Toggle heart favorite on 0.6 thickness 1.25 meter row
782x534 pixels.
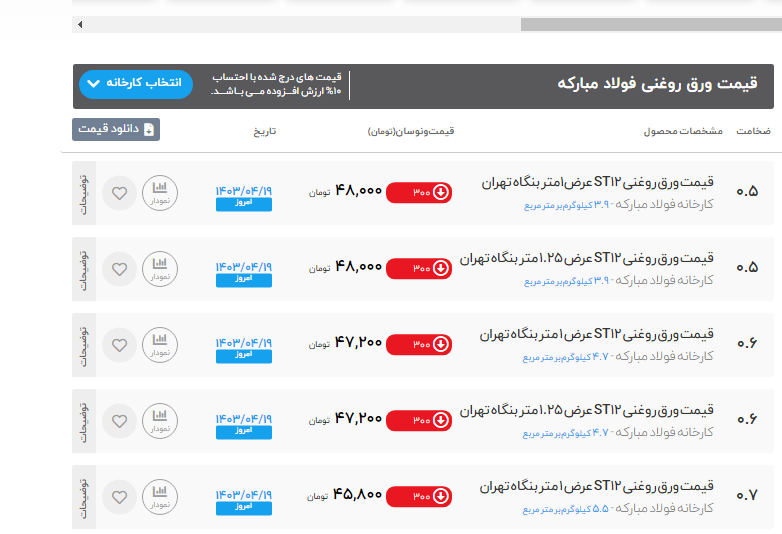coord(119,420)
